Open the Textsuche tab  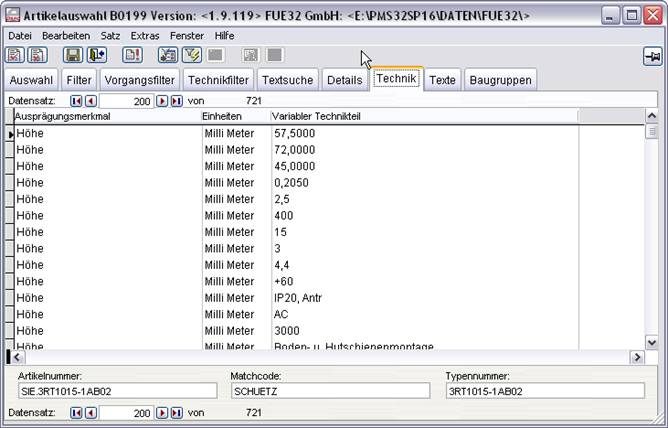pyautogui.click(x=288, y=79)
